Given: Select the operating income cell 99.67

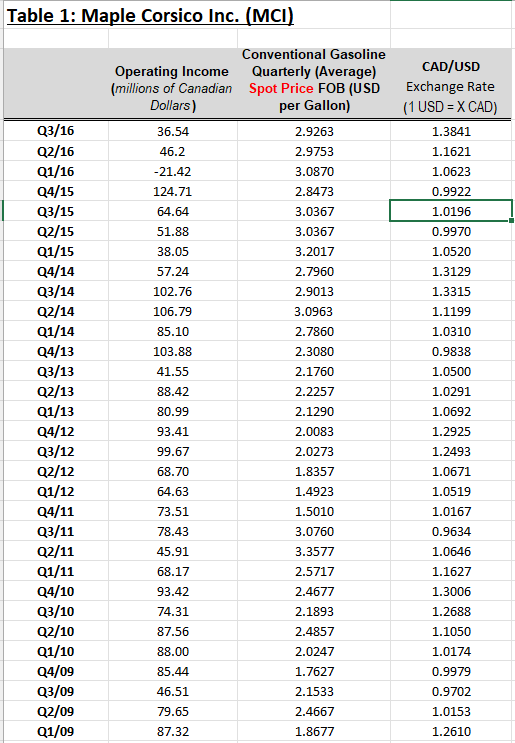Looking at the screenshot, I should (x=172, y=451).
